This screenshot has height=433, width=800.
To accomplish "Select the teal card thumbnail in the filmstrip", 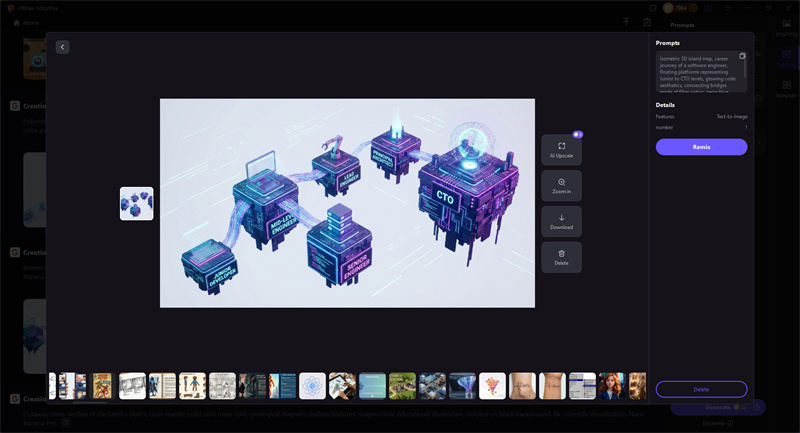I will click(x=372, y=386).
